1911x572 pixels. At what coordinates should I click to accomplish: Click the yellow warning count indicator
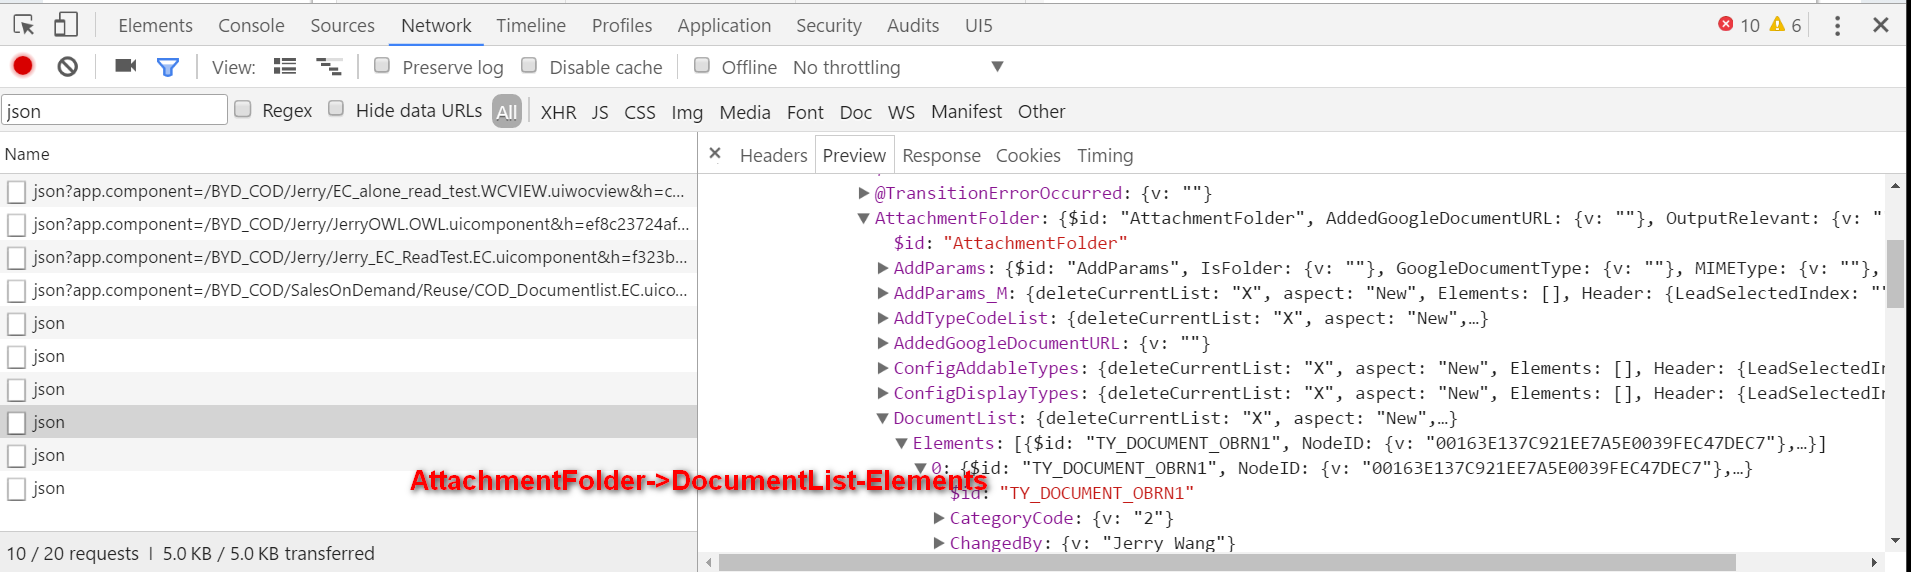pos(1785,25)
